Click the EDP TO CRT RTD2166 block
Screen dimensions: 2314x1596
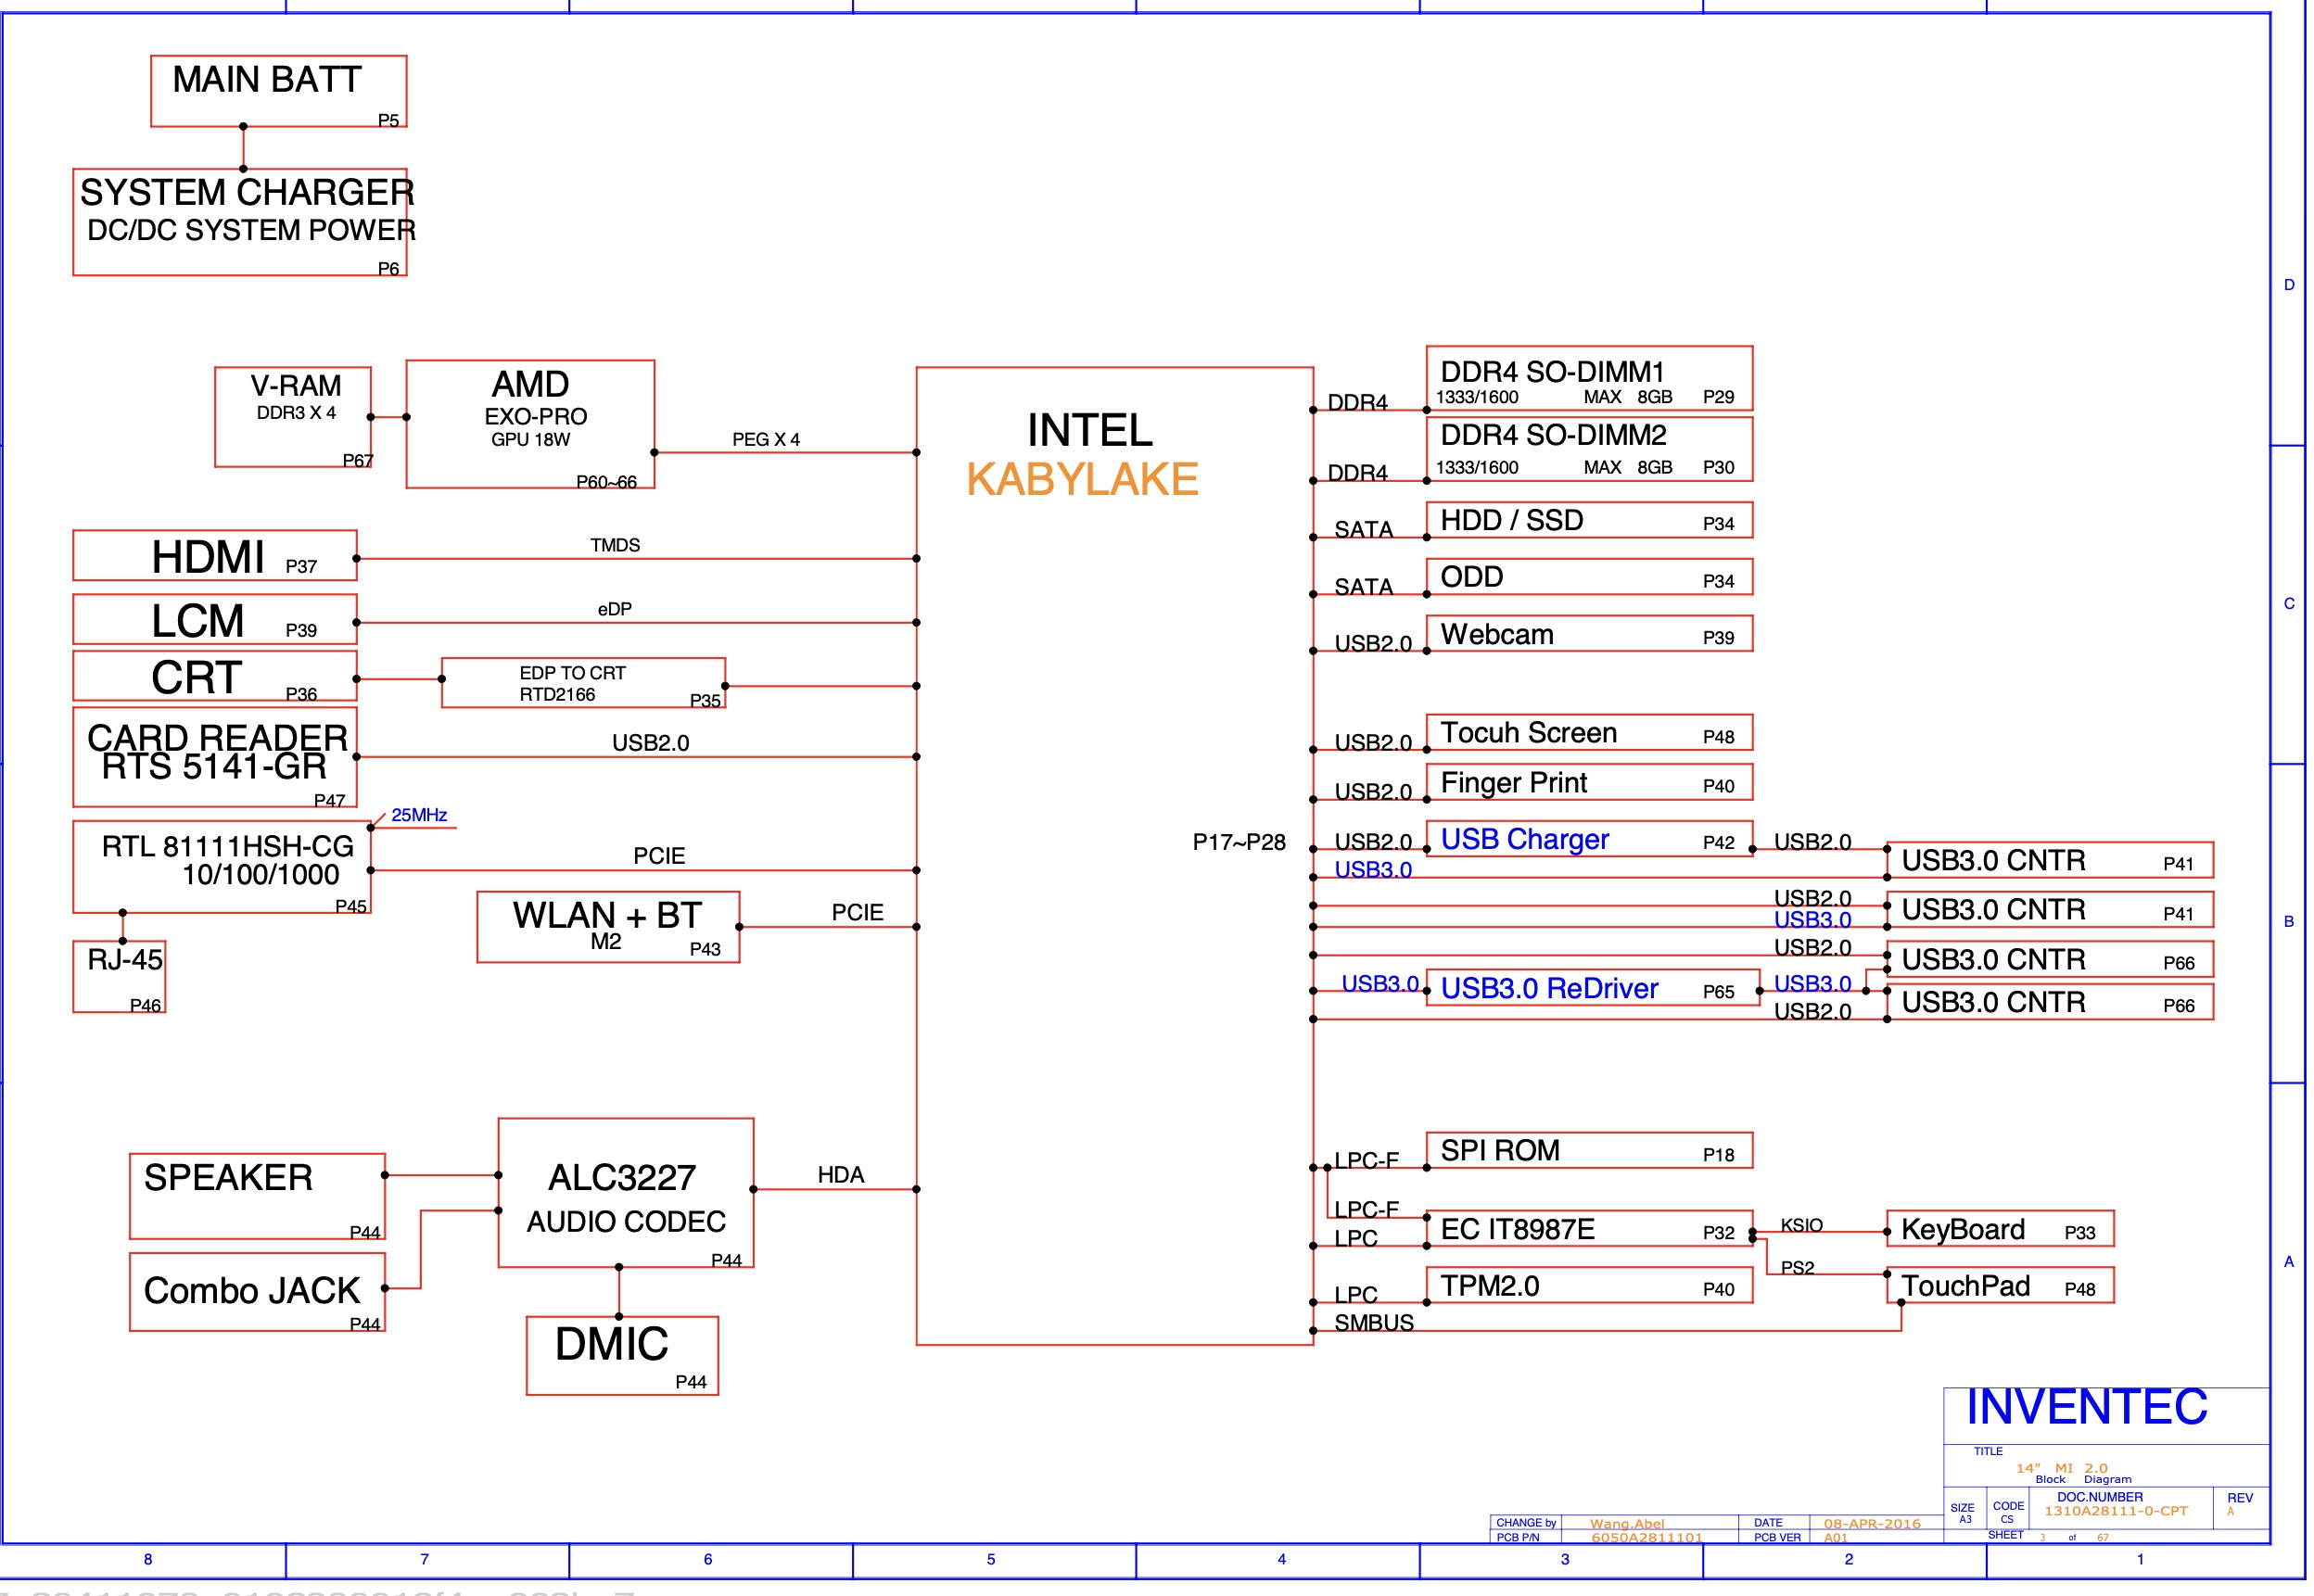point(584,683)
